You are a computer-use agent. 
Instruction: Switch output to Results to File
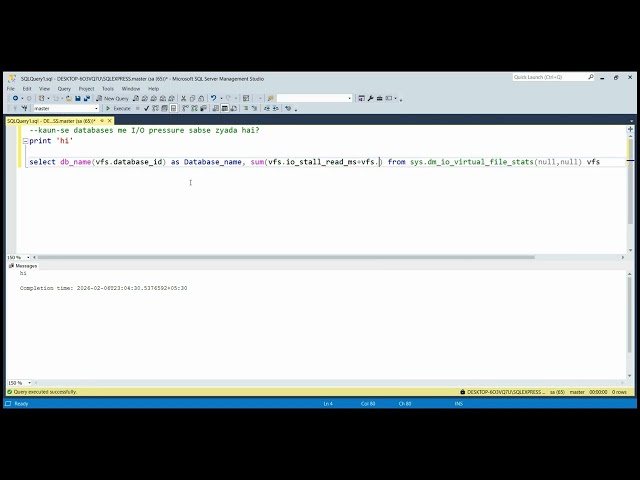233,109
